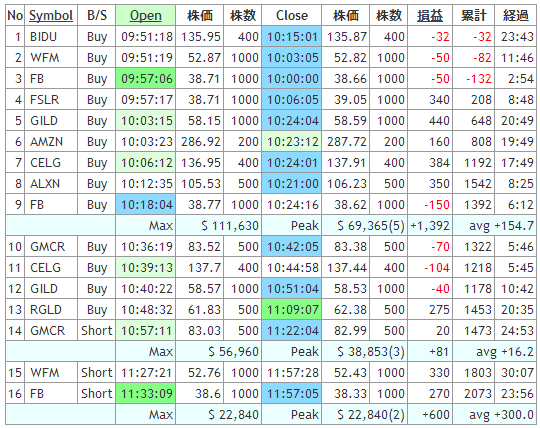The image size is (540, 428).
Task: Click the 経過 column header
Action: tap(516, 15)
